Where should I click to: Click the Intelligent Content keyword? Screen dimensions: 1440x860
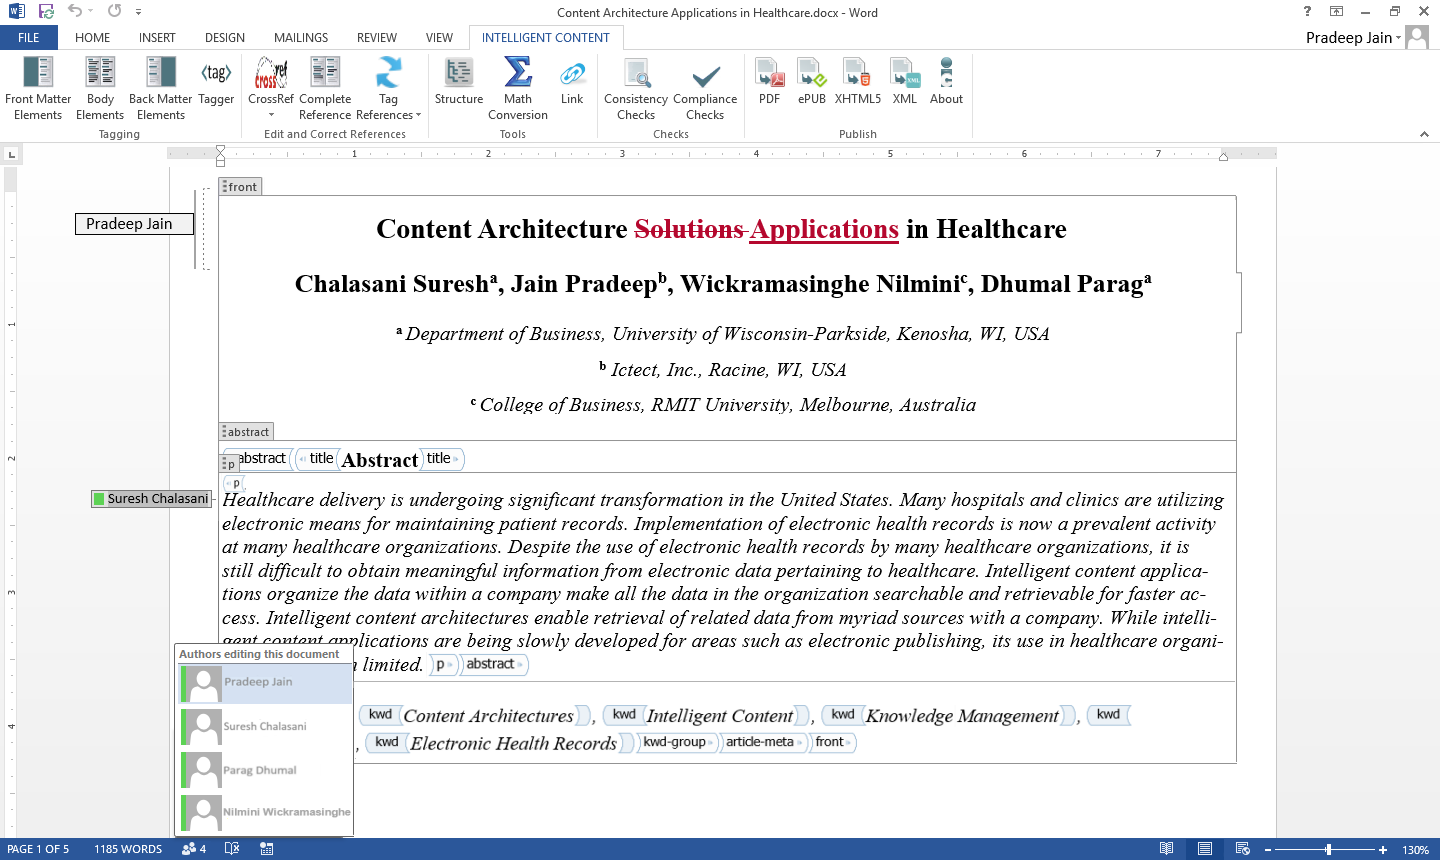720,716
